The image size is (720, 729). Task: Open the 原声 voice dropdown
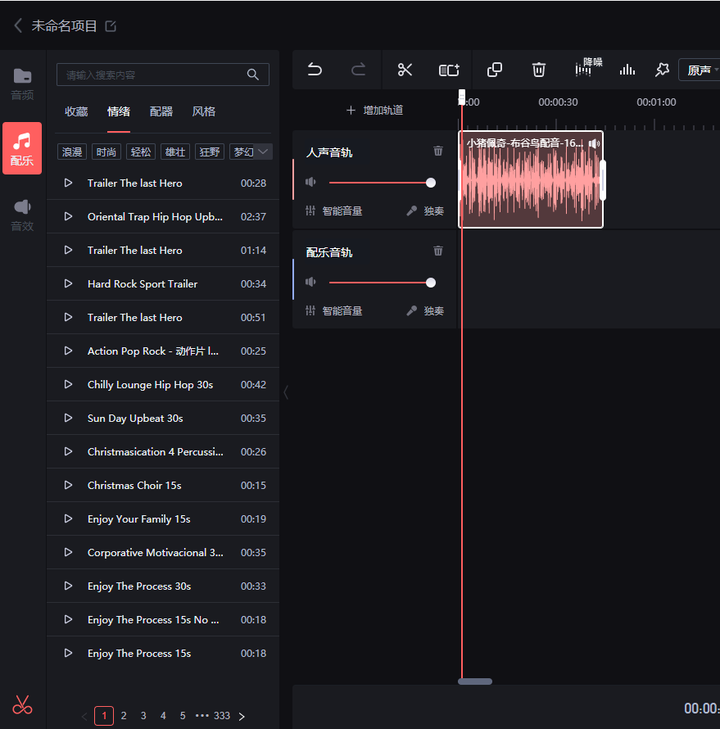click(x=700, y=70)
